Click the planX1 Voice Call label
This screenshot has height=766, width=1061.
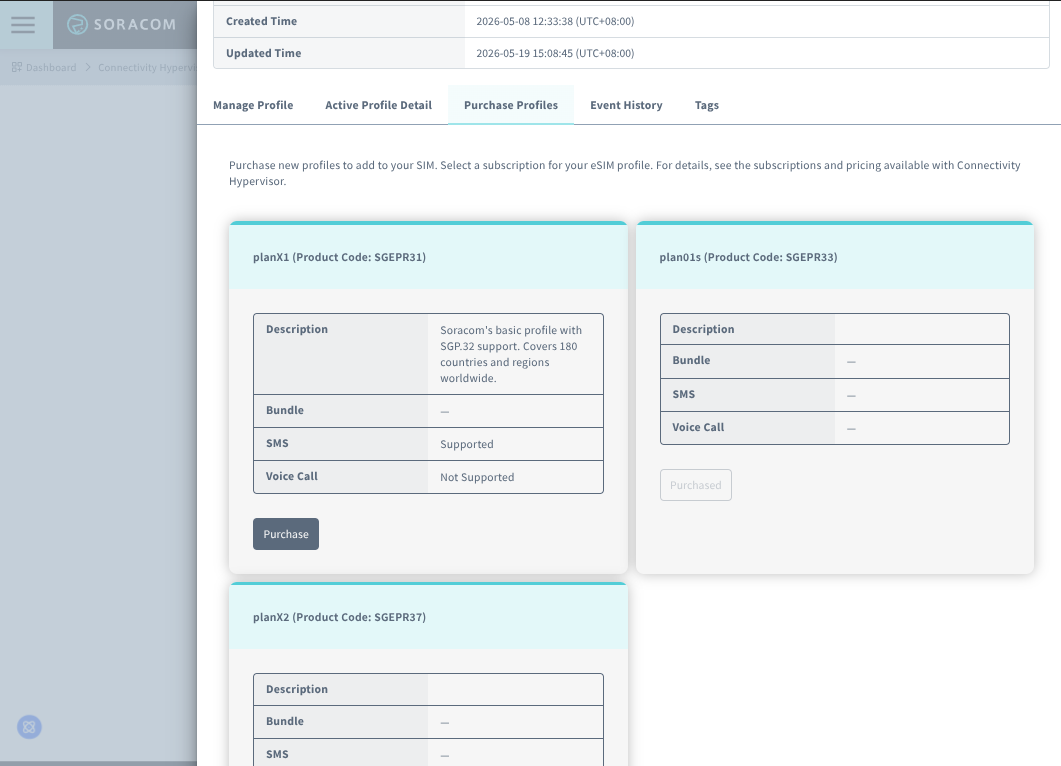click(x=291, y=476)
